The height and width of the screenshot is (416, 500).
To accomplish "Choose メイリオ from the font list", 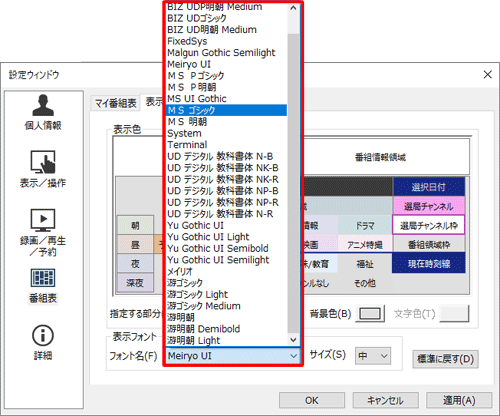I will click(x=226, y=271).
